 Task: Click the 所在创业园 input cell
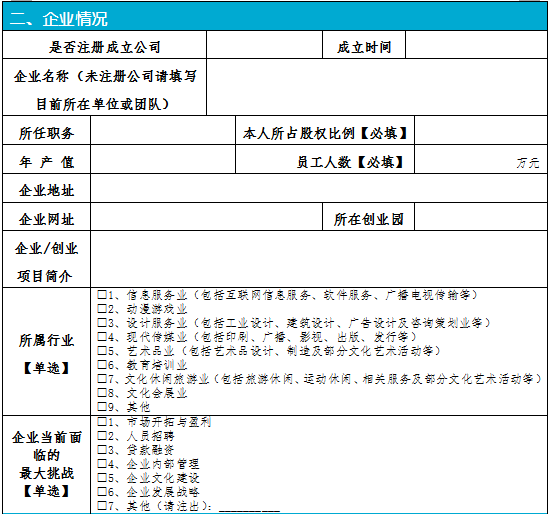(x=481, y=217)
